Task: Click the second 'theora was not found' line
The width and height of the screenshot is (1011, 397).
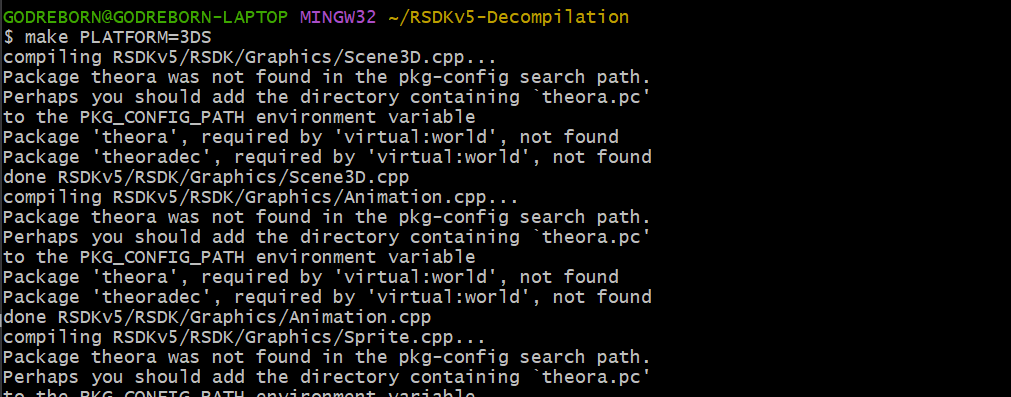Action: (x=327, y=217)
